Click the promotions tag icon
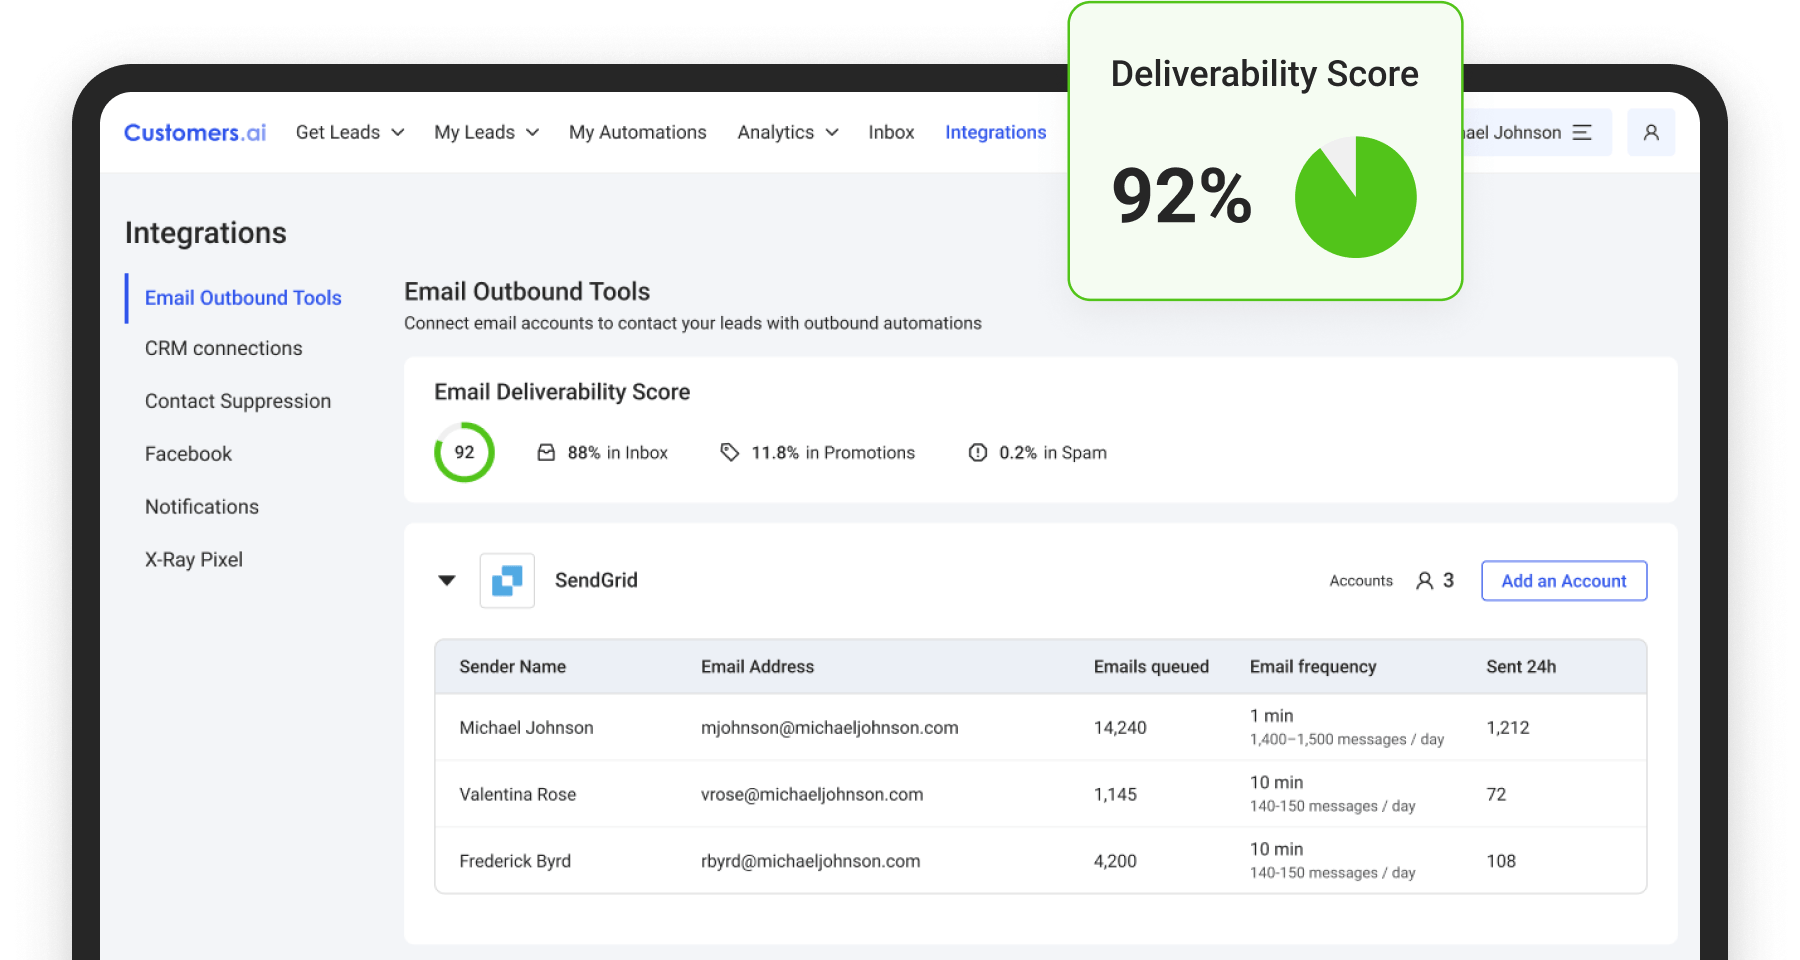The image size is (1800, 960). click(x=730, y=453)
